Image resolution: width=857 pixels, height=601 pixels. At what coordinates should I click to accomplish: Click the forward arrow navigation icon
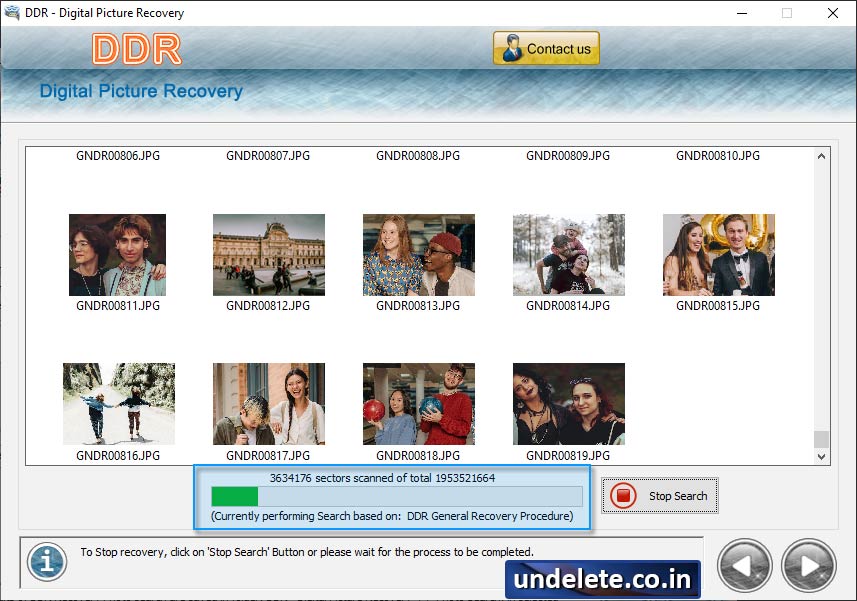[808, 566]
